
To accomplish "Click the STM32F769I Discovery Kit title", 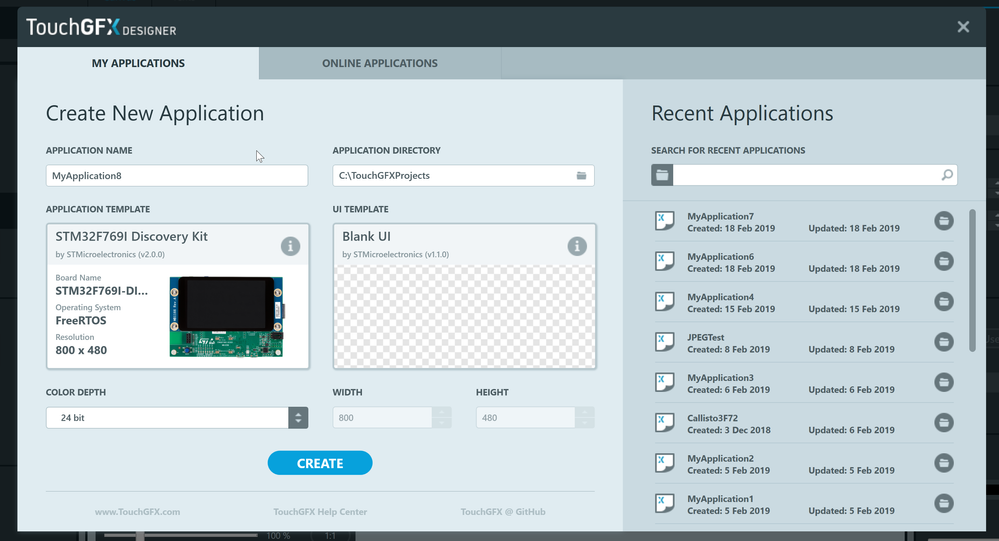I will [x=131, y=236].
